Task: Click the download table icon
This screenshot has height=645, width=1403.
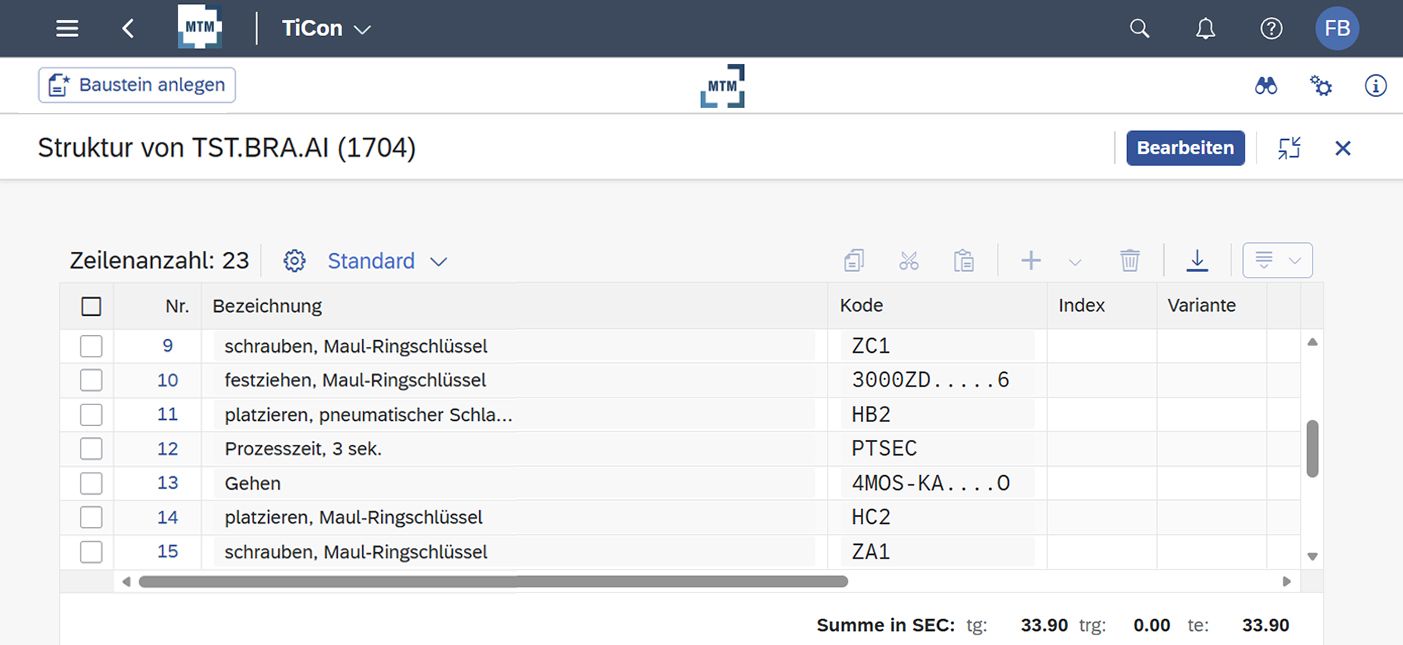Action: point(1197,261)
